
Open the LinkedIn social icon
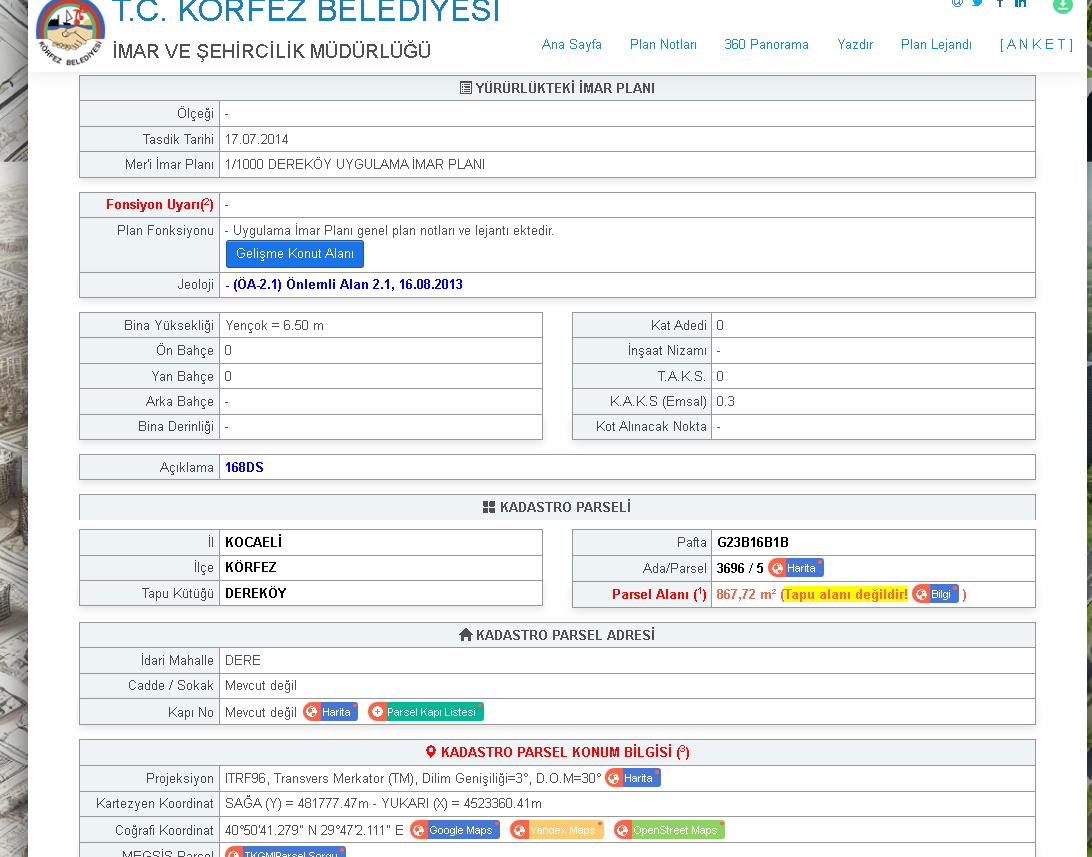click(1020, 3)
